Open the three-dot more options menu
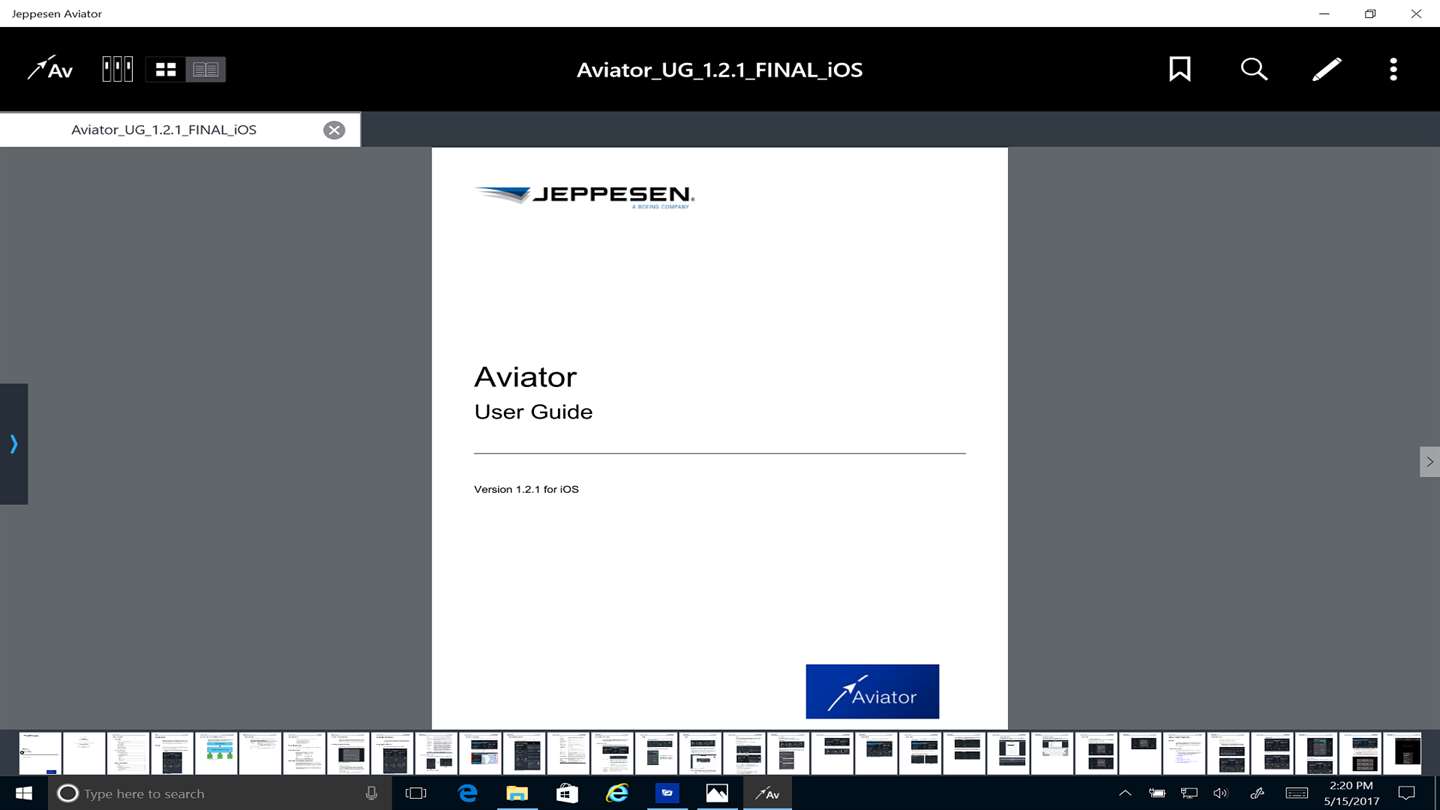The width and height of the screenshot is (1440, 810). tap(1393, 69)
